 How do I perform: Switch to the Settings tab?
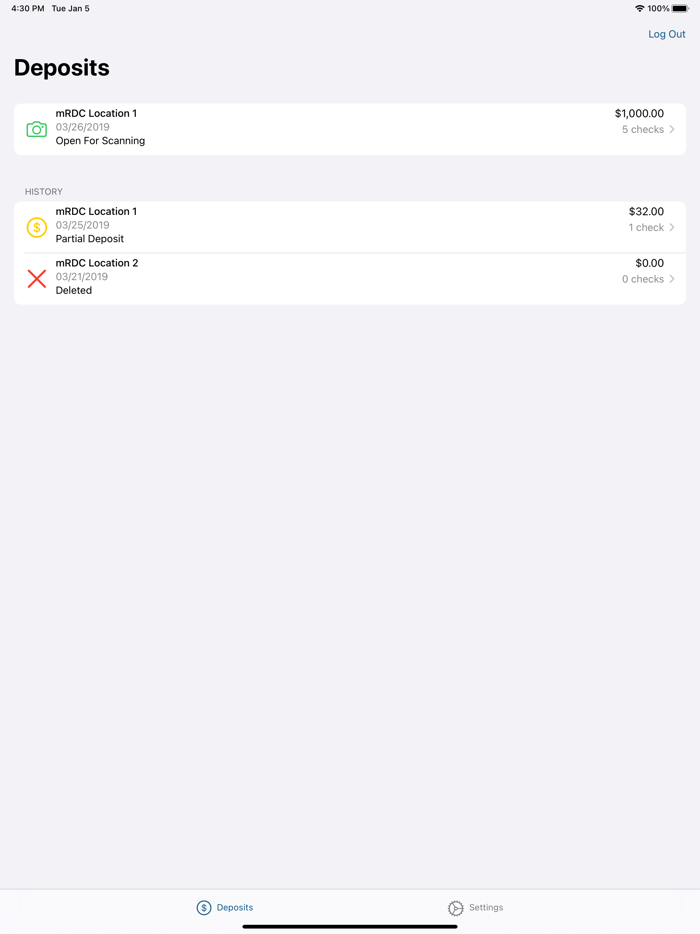pos(475,907)
